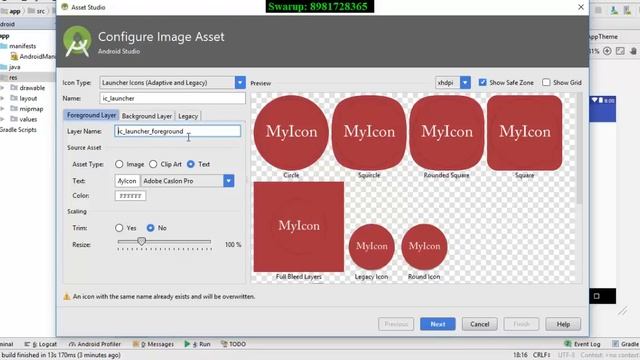The width and height of the screenshot is (640, 360).
Task: Open the Gradle tool window button
Action: pyautogui.click(x=626, y=344)
